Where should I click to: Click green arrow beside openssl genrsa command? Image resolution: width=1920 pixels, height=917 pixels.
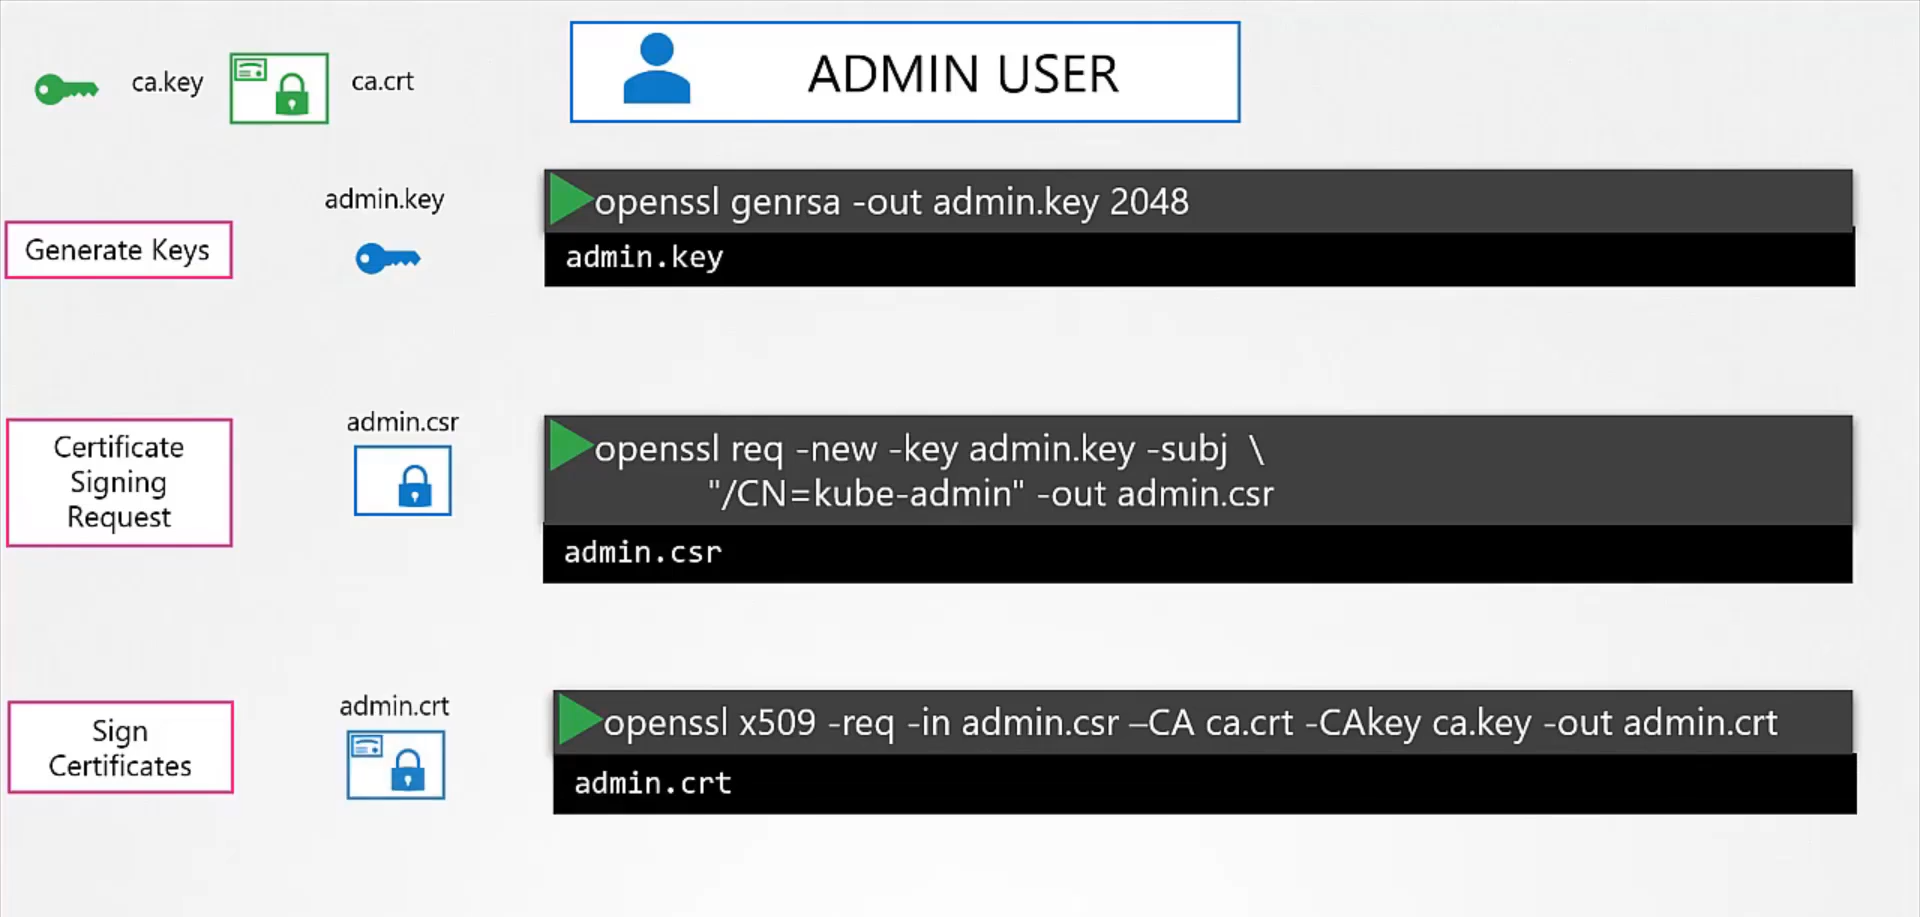[x=571, y=199]
